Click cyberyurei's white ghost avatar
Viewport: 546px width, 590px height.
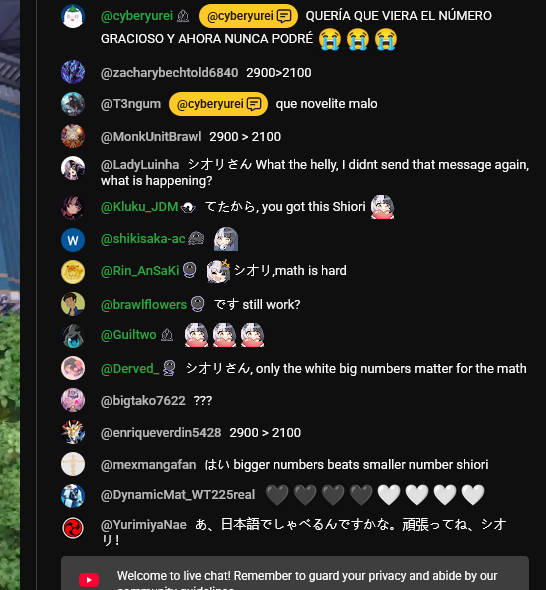[x=73, y=16]
